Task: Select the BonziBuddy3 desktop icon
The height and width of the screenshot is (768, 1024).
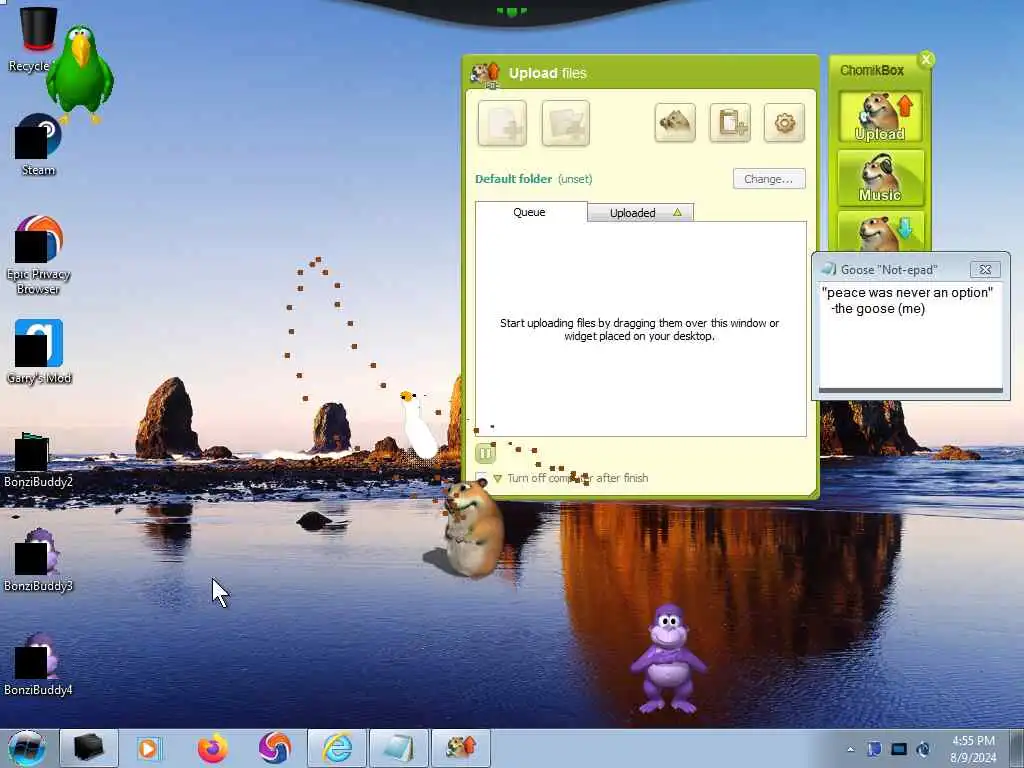Action: pyautogui.click(x=38, y=560)
